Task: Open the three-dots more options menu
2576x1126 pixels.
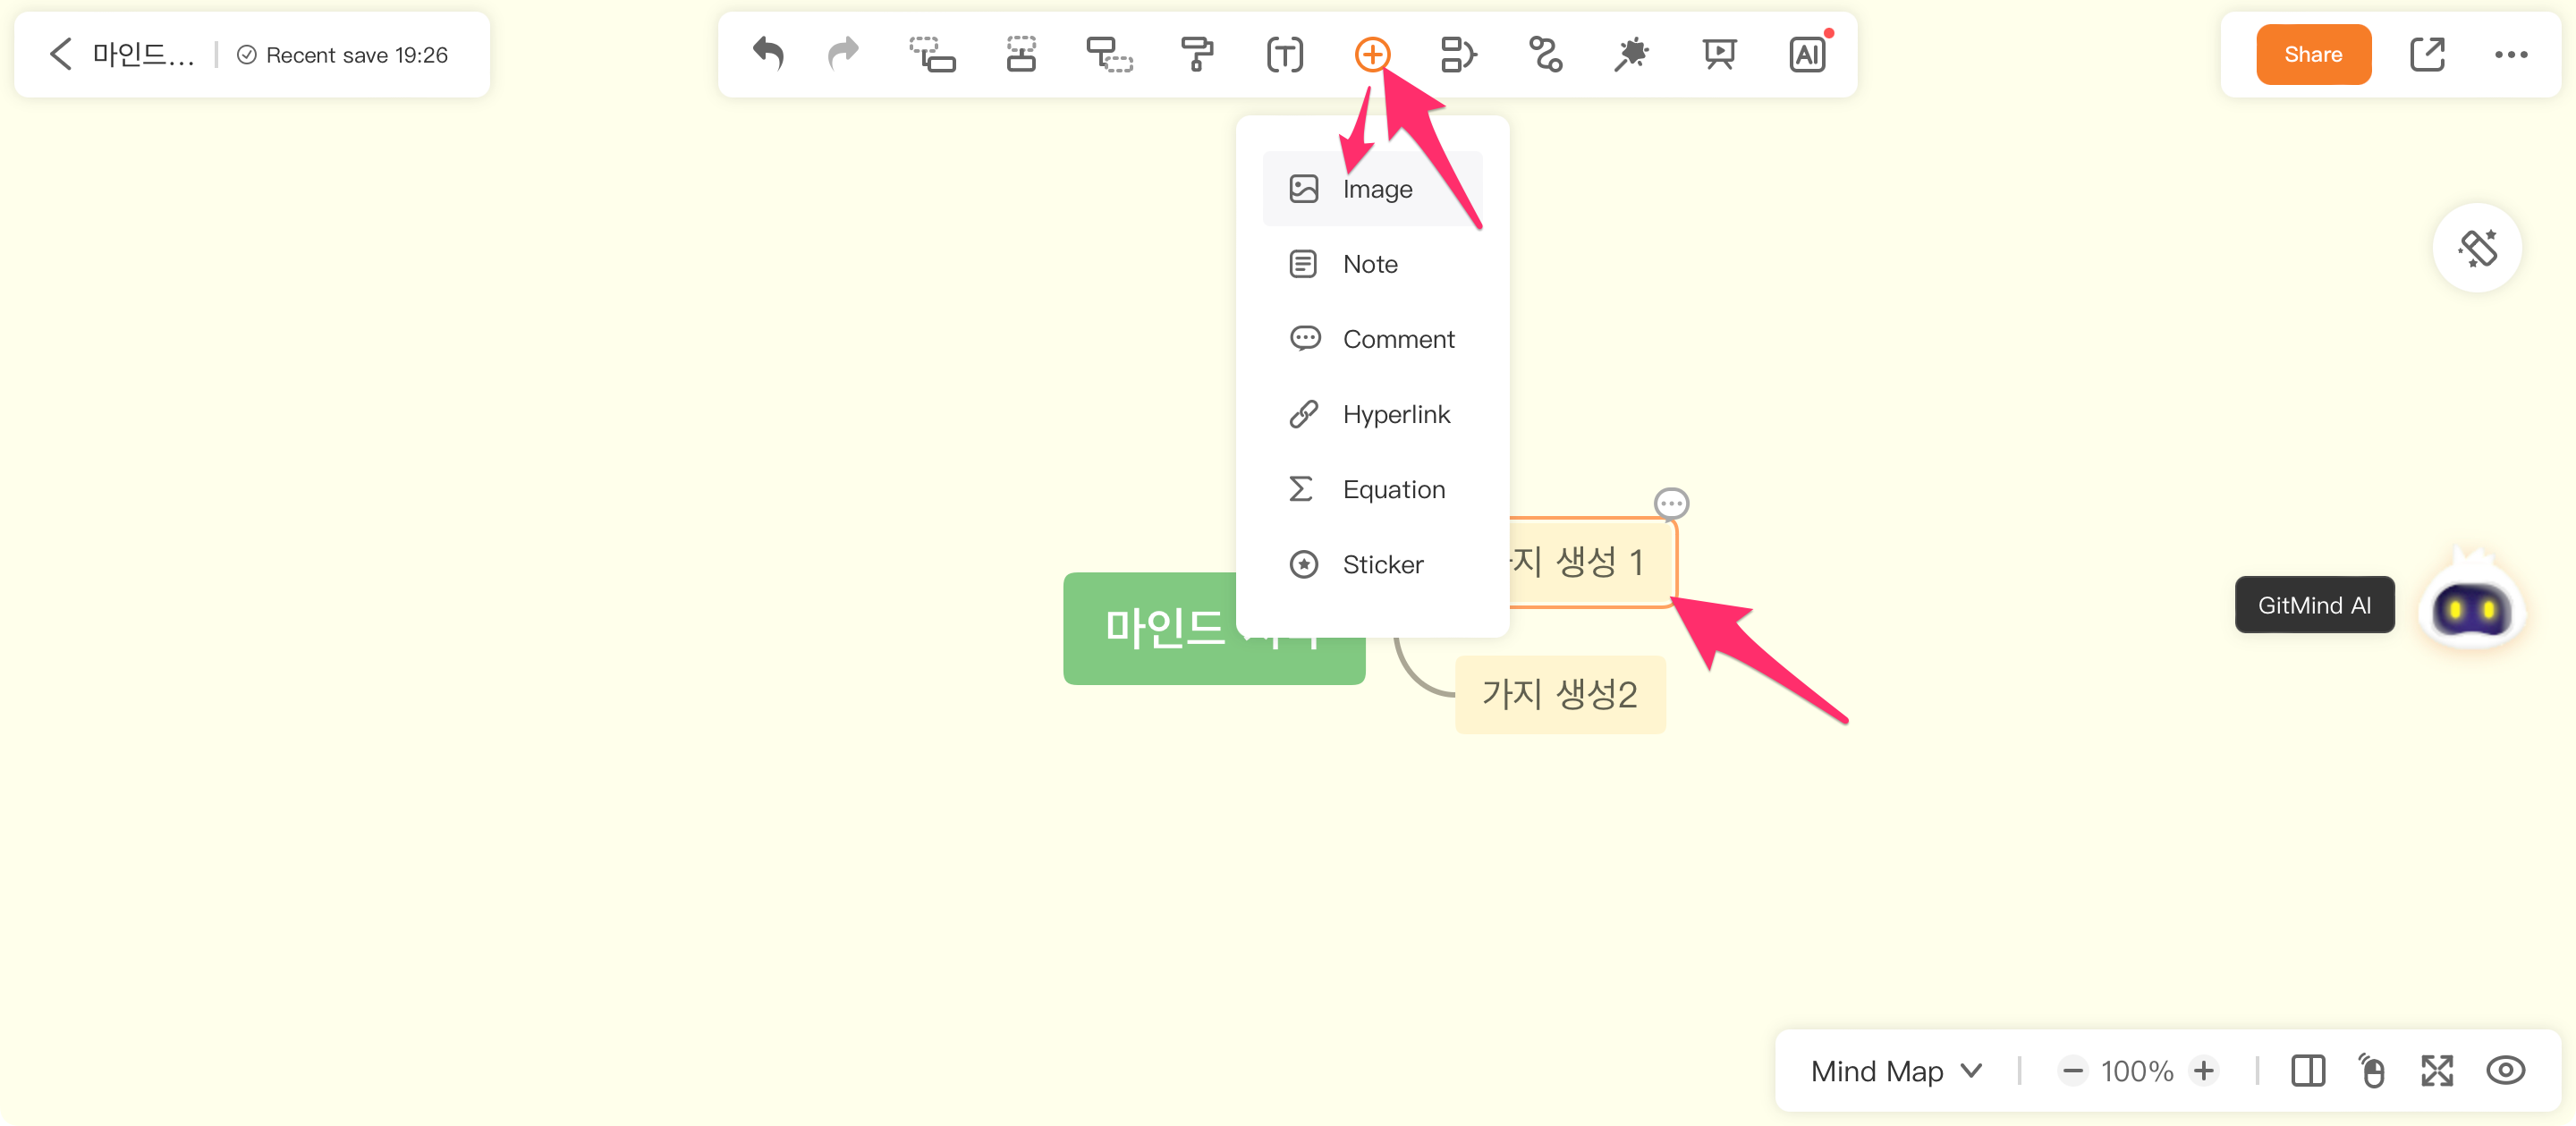Action: point(2511,55)
